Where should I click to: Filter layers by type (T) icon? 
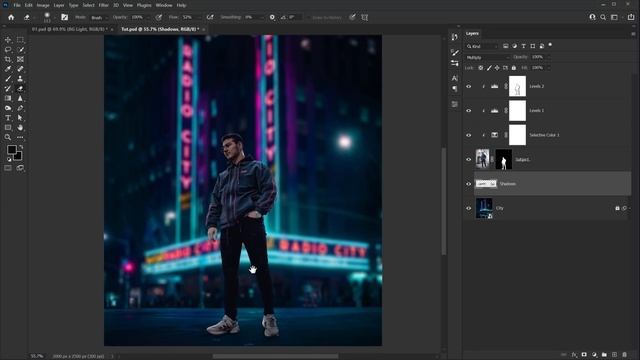pyautogui.click(x=524, y=46)
